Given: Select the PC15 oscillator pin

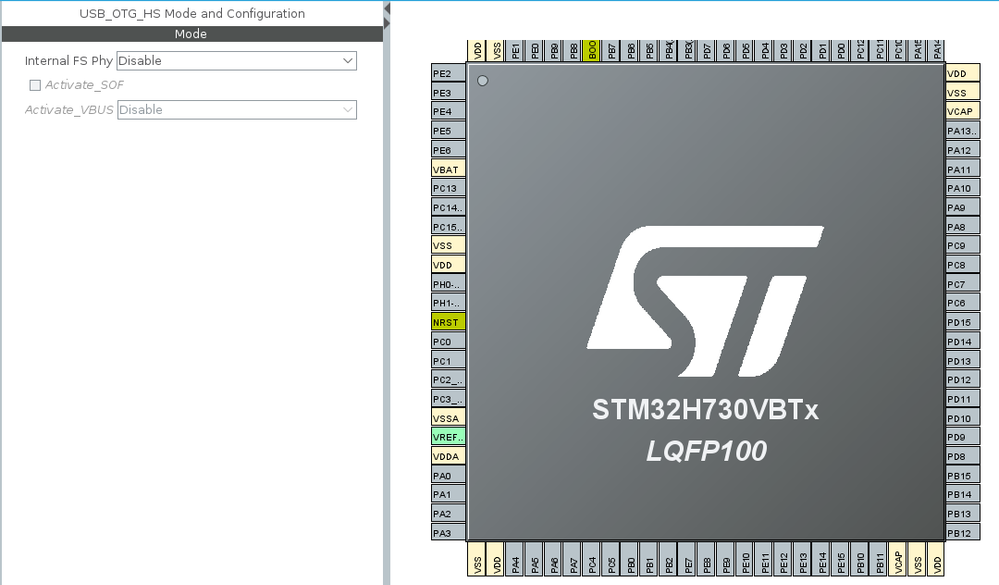Looking at the screenshot, I should pos(449,226).
